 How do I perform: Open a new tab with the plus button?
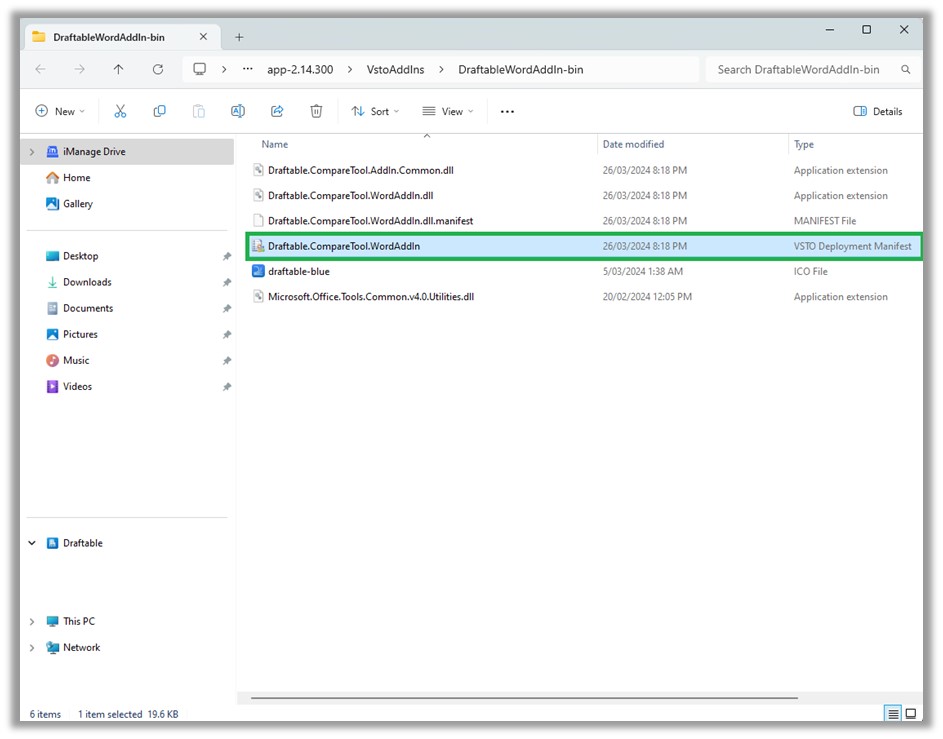coord(239,37)
